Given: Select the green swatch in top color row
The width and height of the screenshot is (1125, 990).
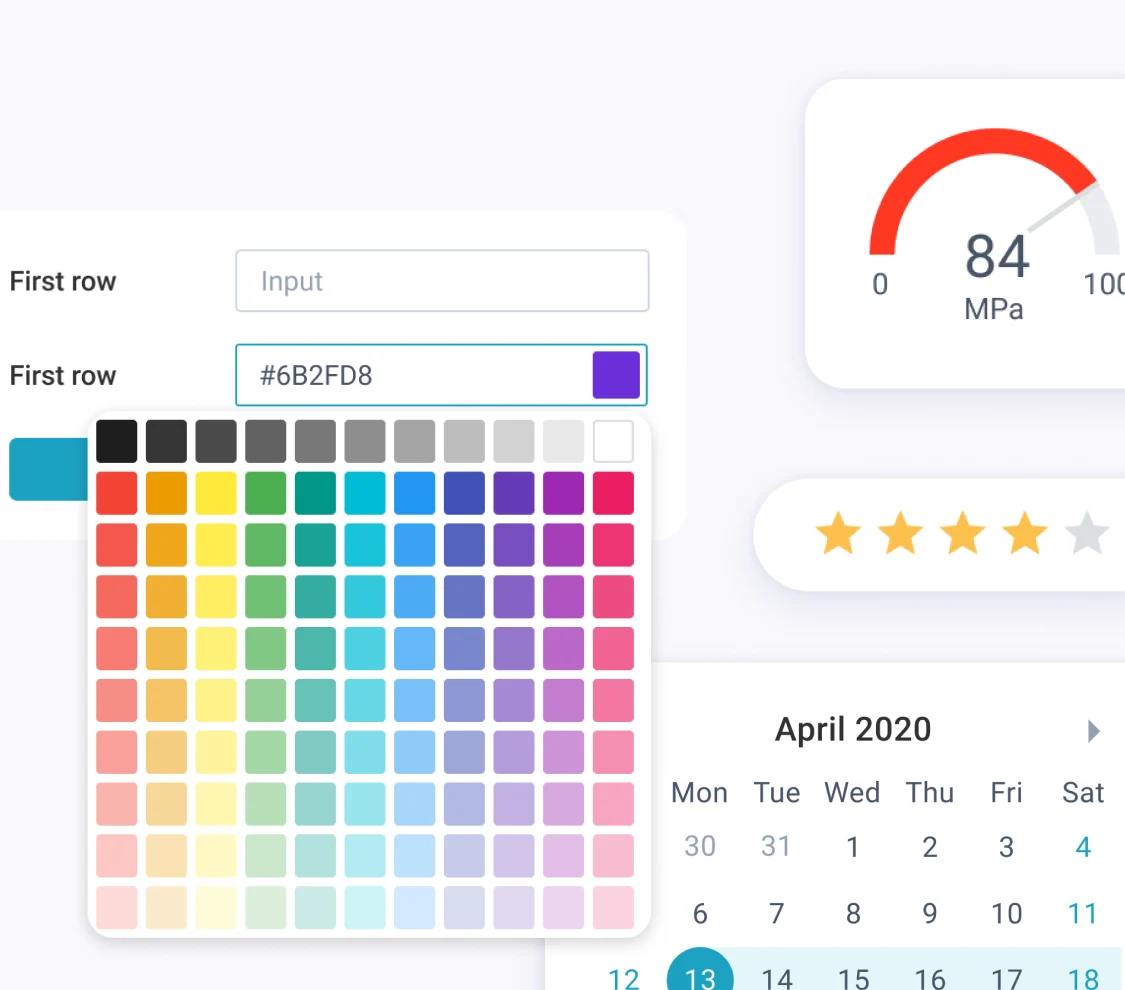Looking at the screenshot, I should point(265,493).
